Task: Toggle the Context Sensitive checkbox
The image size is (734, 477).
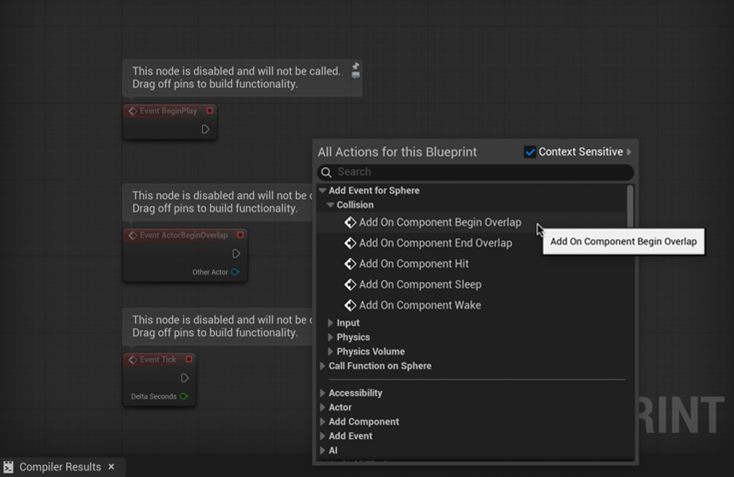Action: [530, 152]
